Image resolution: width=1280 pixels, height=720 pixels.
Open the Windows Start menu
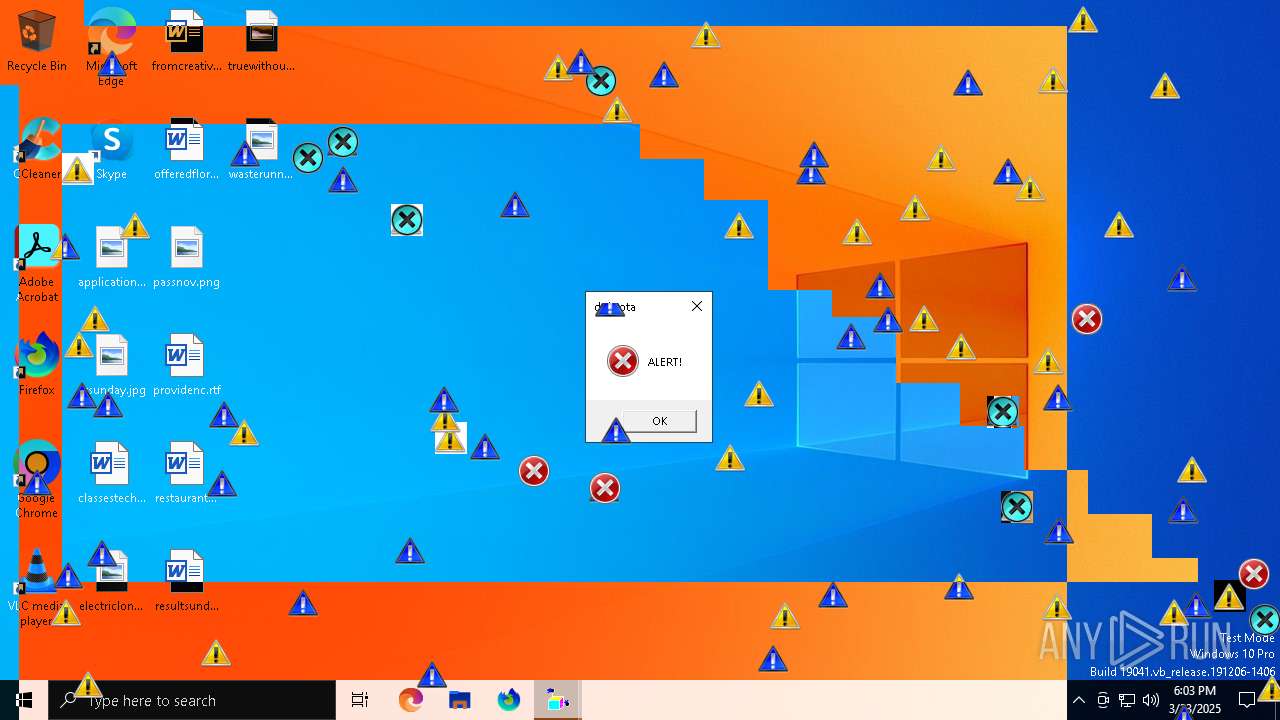click(24, 700)
